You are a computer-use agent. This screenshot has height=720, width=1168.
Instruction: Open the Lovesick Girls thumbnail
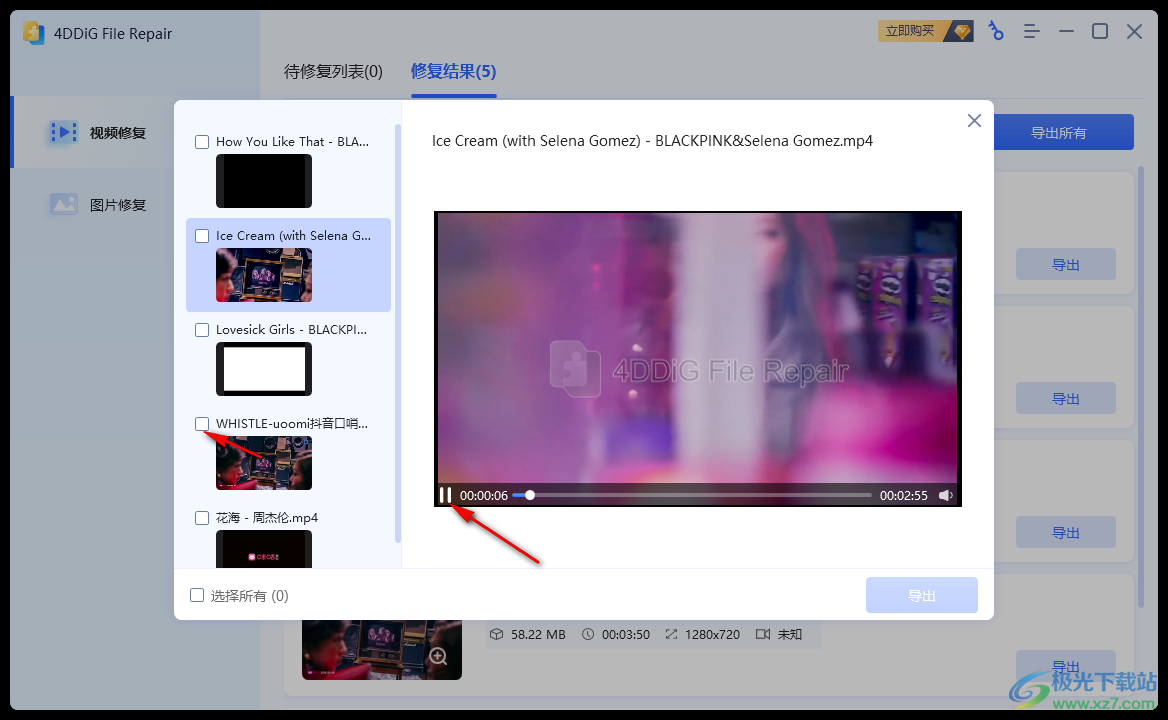pyautogui.click(x=264, y=369)
